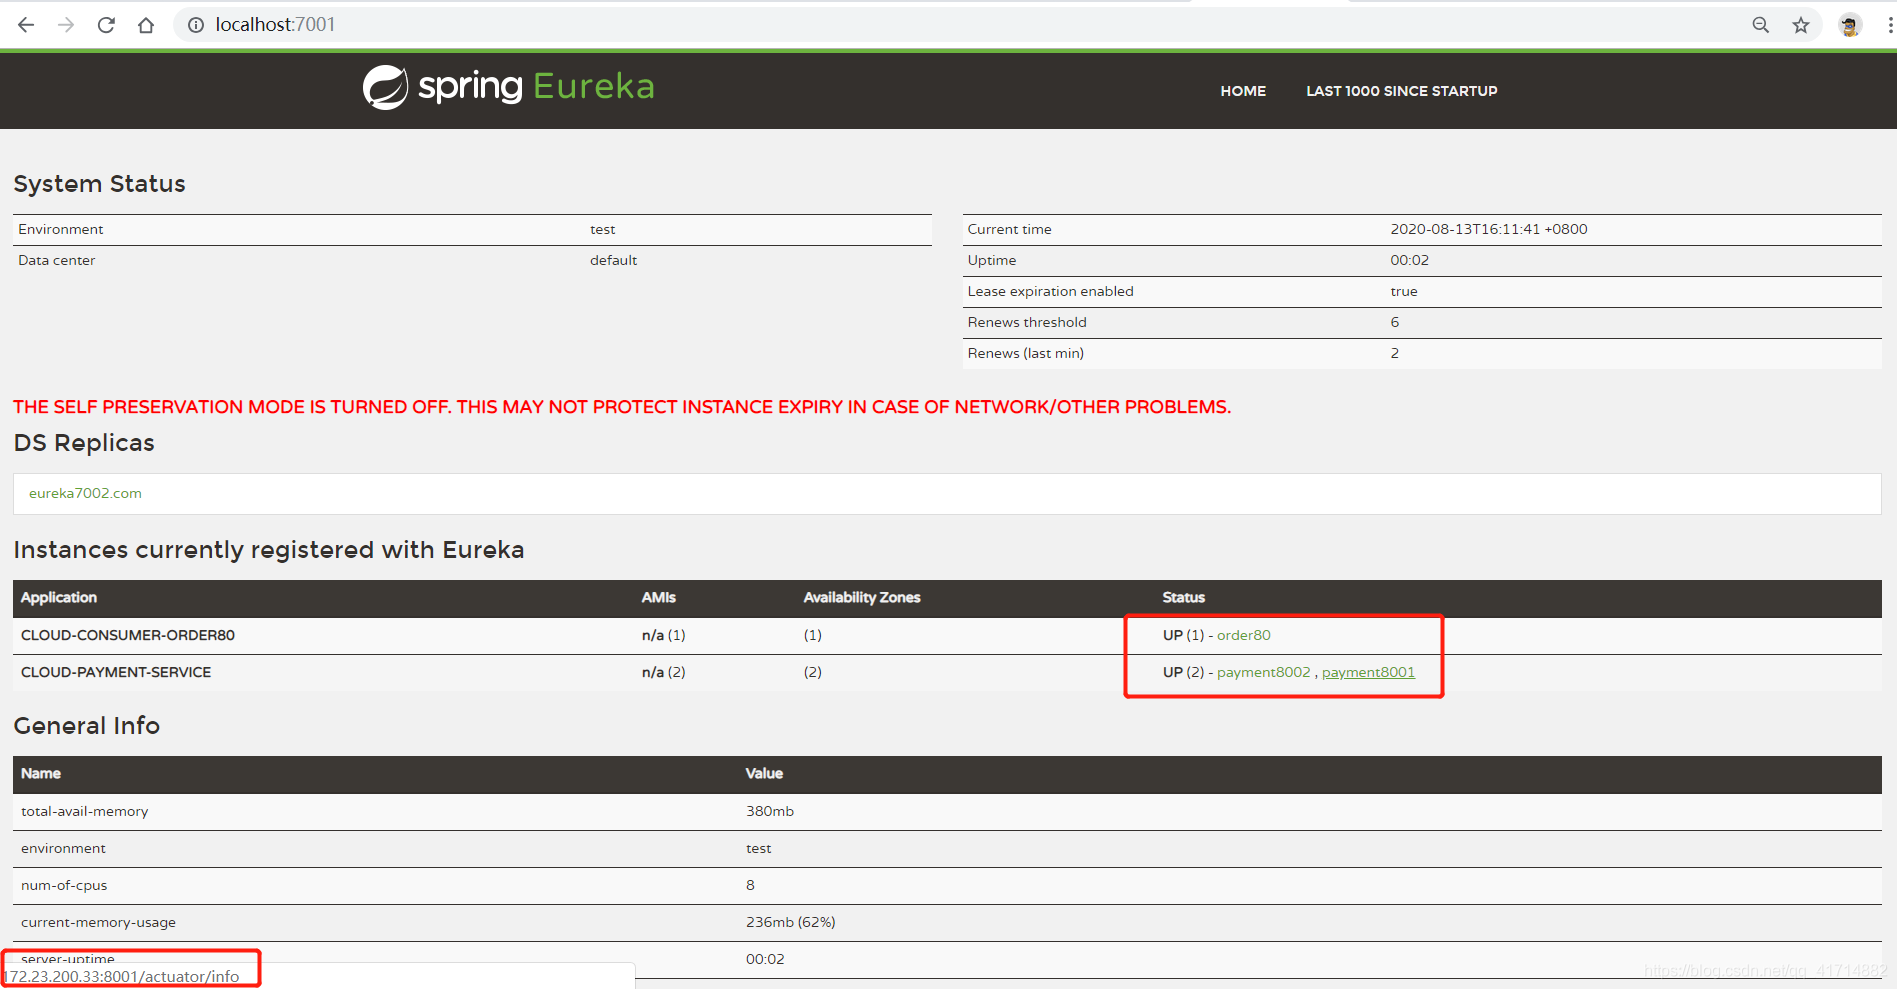Image resolution: width=1897 pixels, height=989 pixels.
Task: Focus the address bar showing localhost:7001
Action: 960,25
